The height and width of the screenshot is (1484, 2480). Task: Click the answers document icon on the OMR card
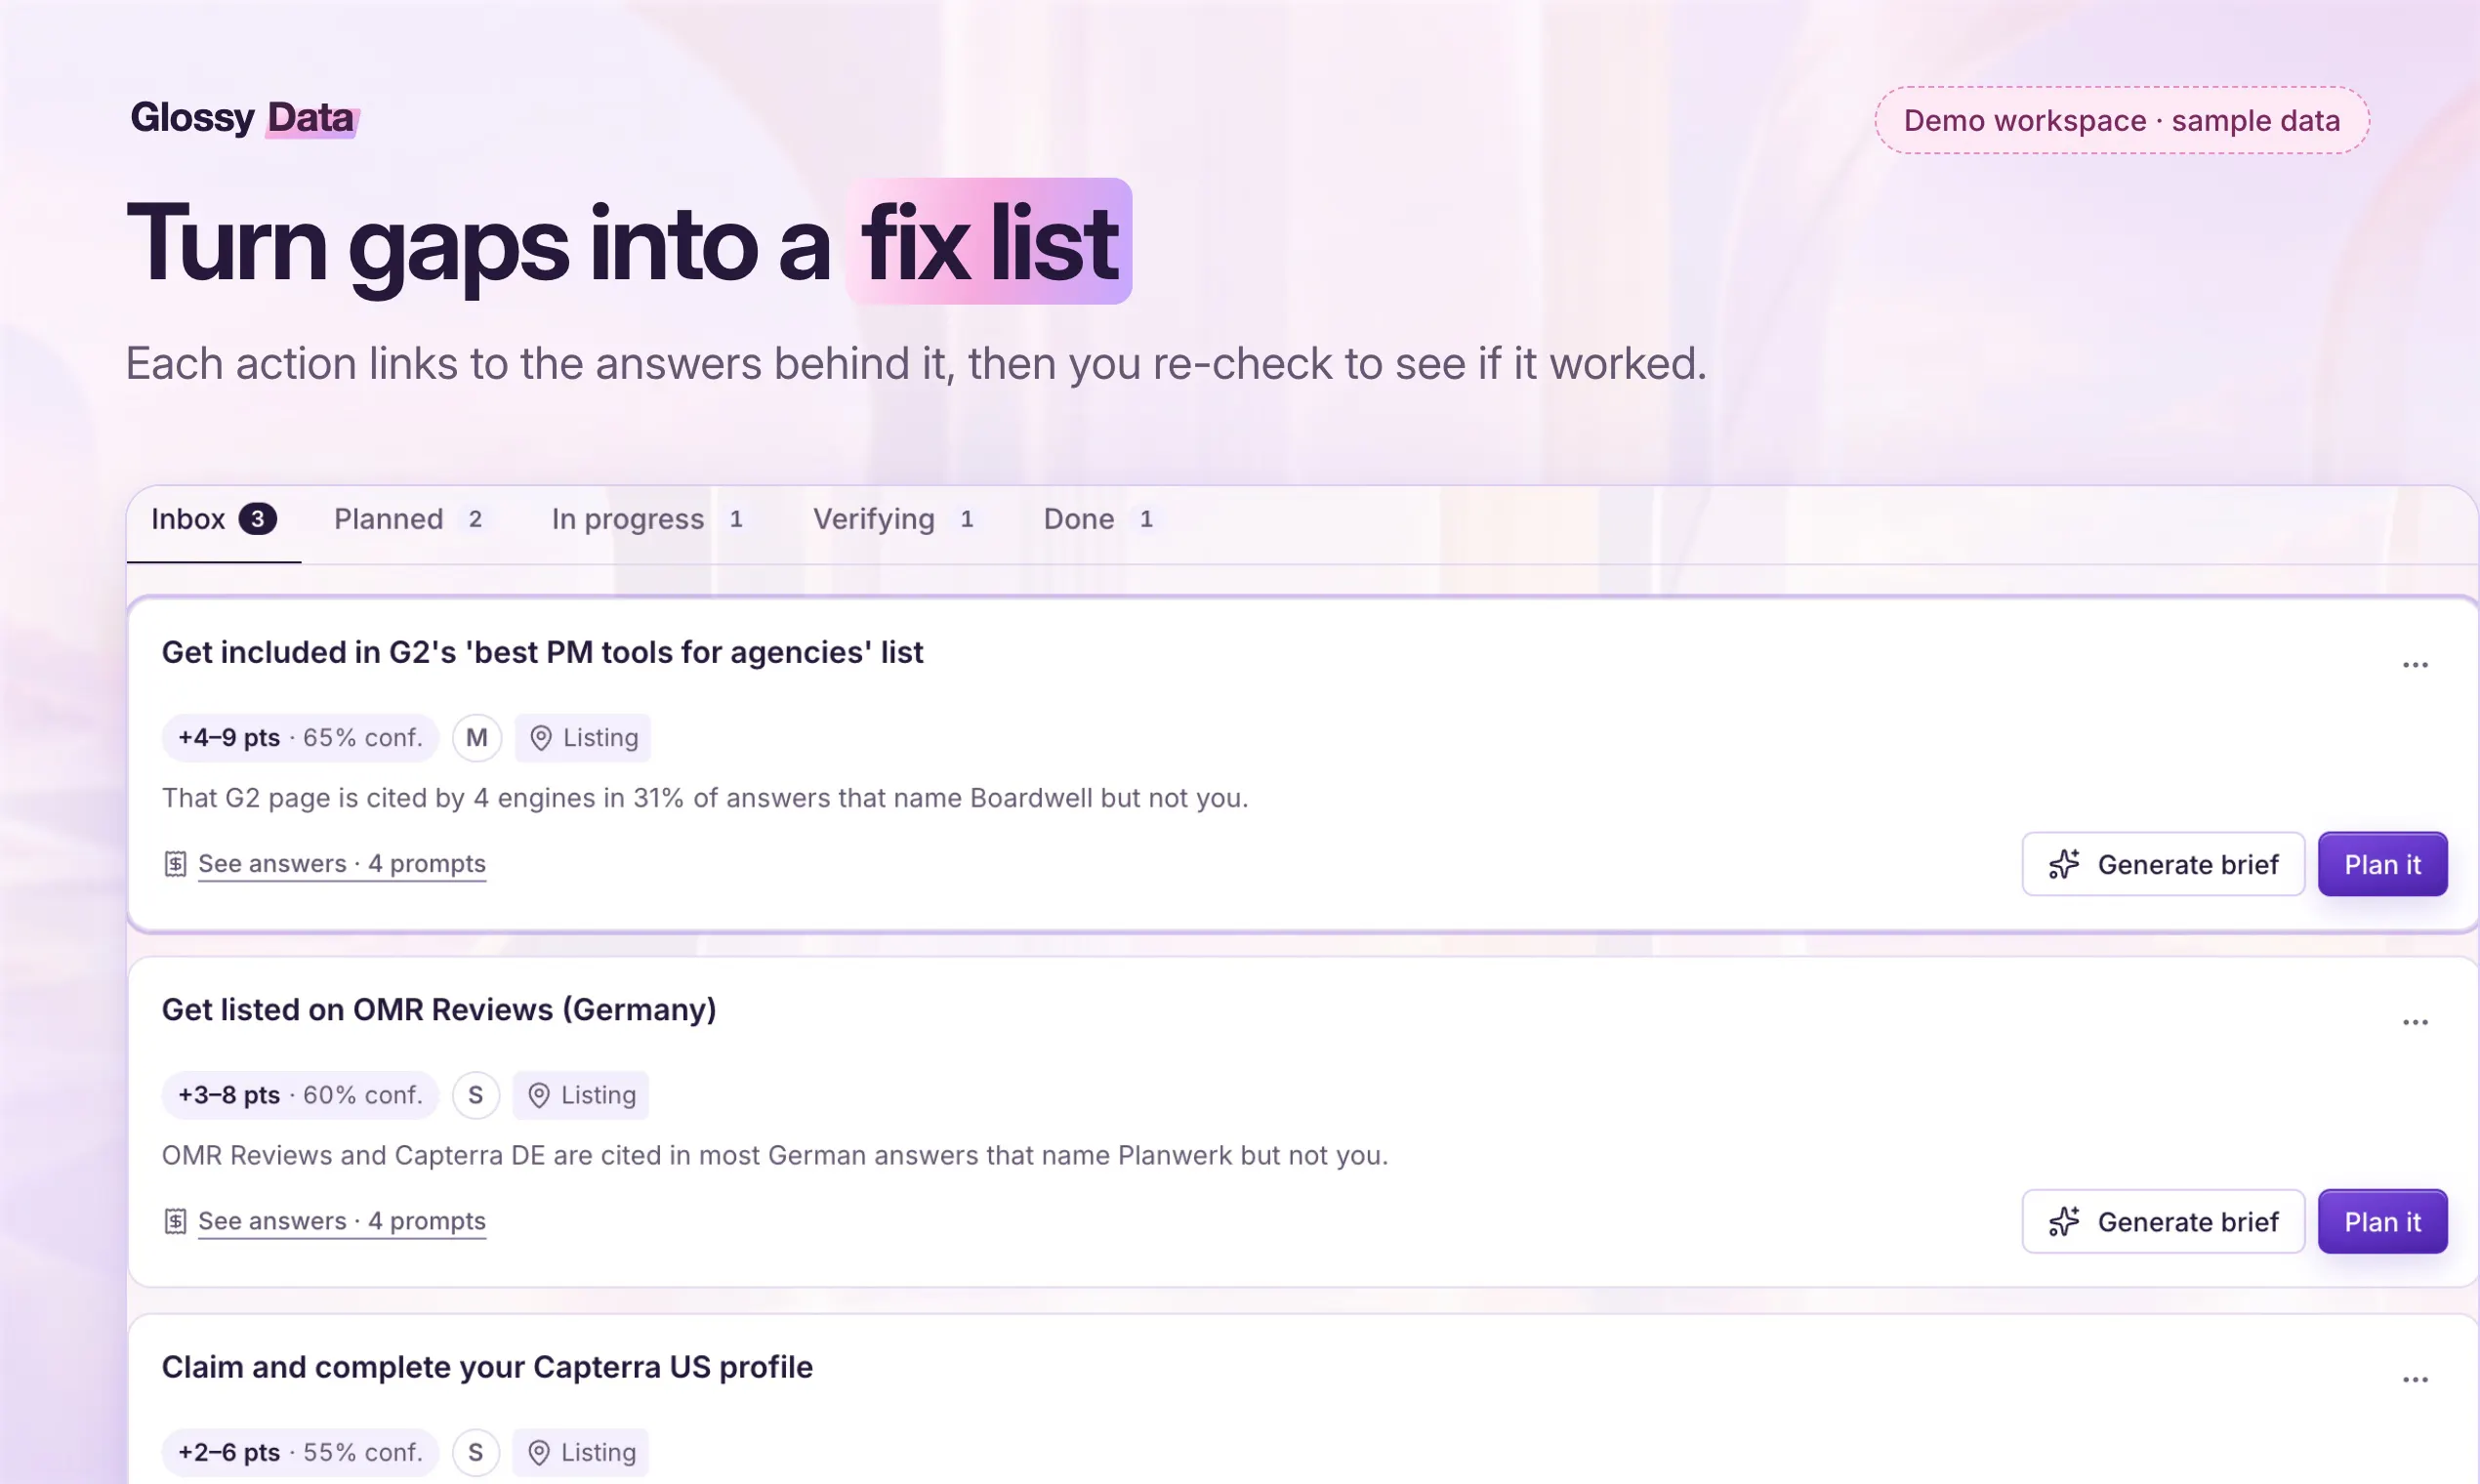[175, 1220]
